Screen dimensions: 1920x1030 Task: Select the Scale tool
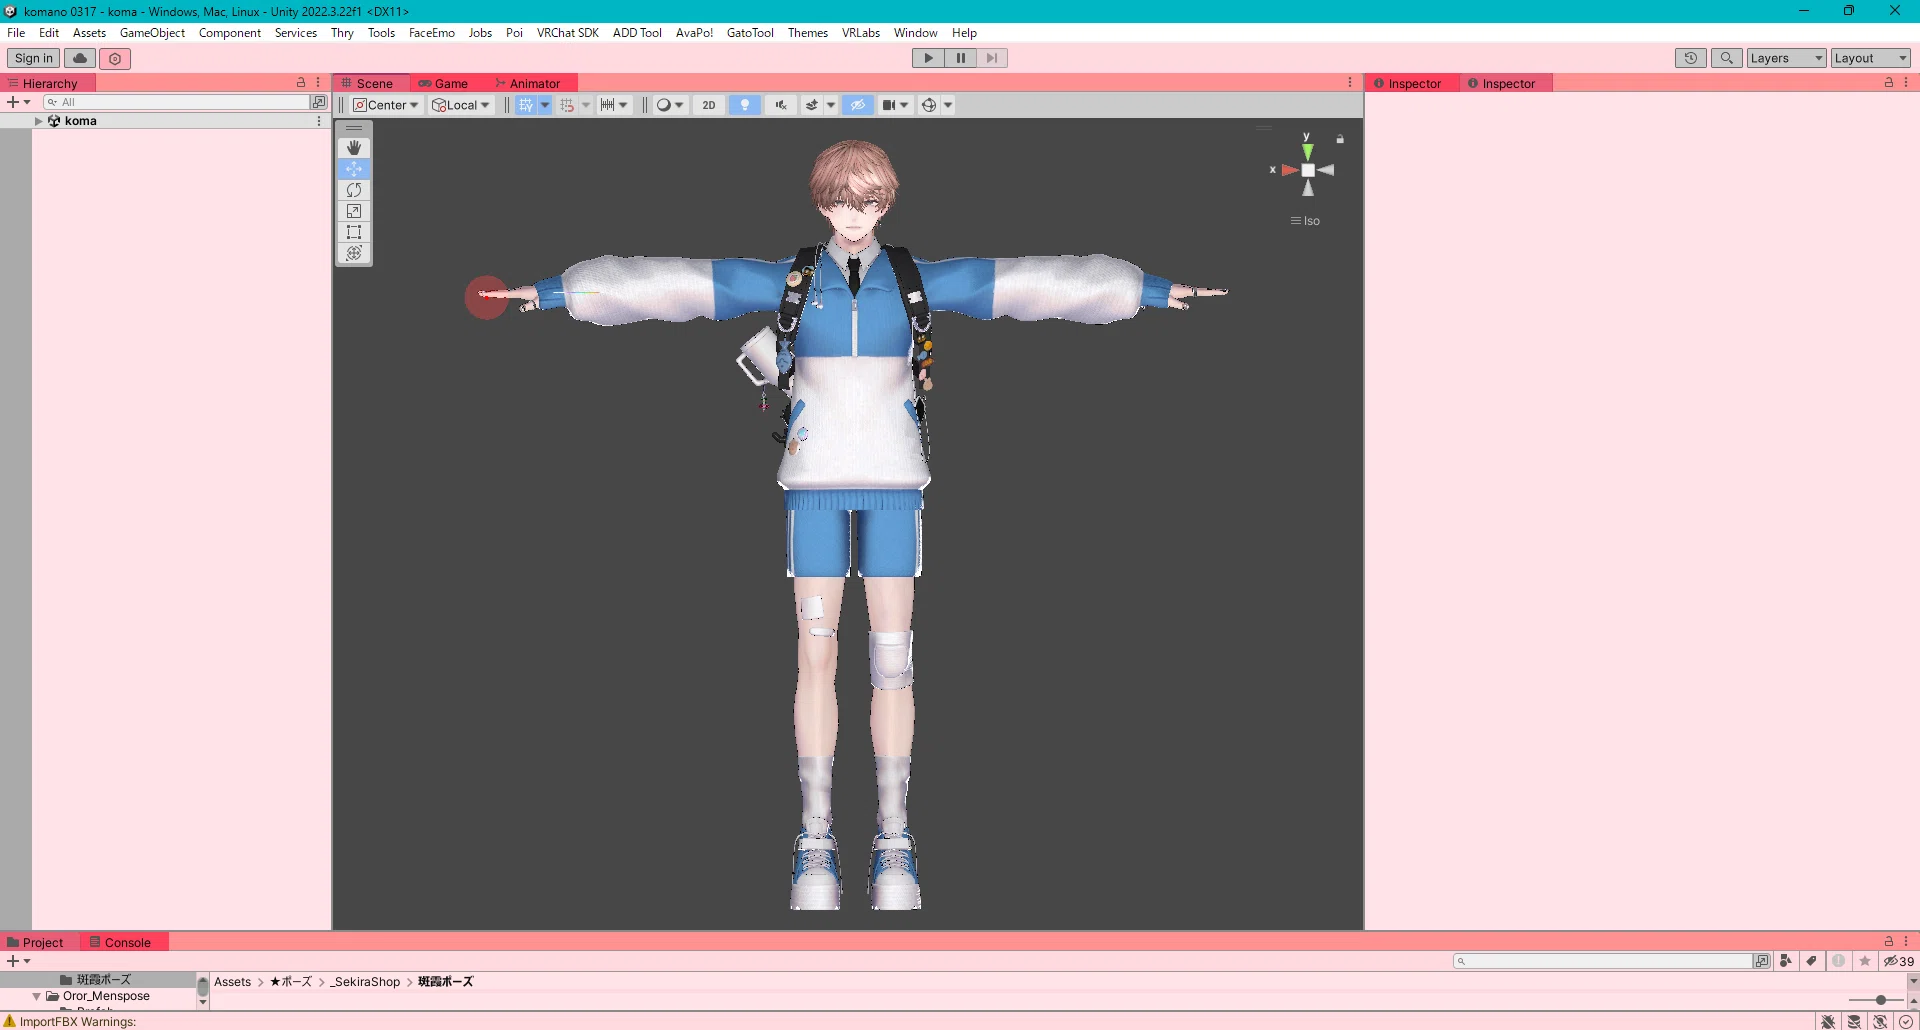tap(354, 211)
